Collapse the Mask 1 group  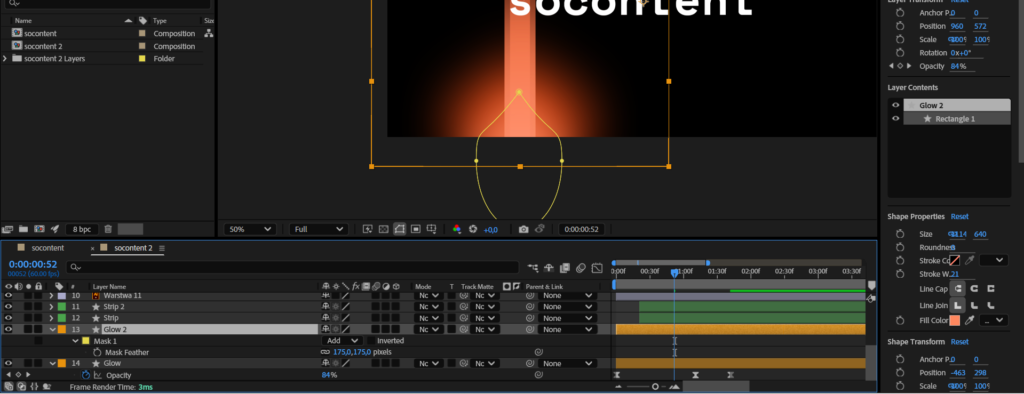[75, 340]
